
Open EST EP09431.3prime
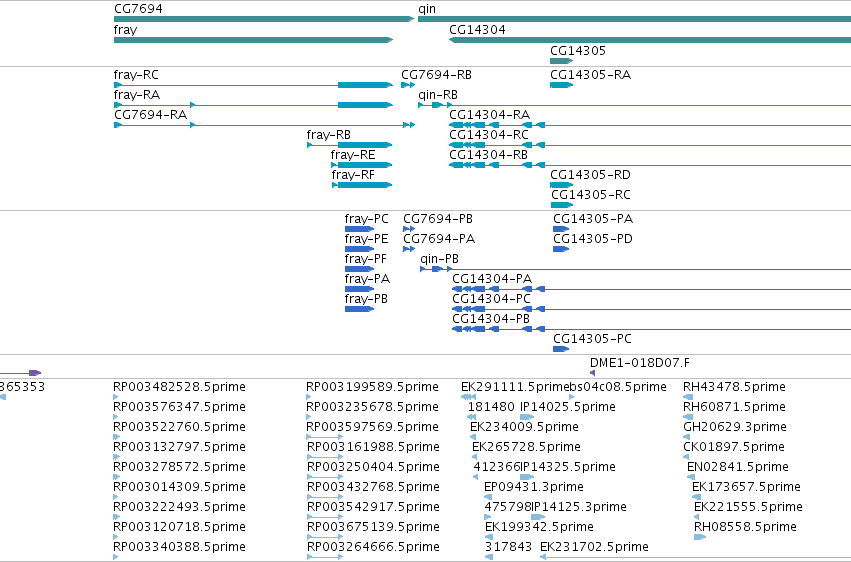coord(534,487)
